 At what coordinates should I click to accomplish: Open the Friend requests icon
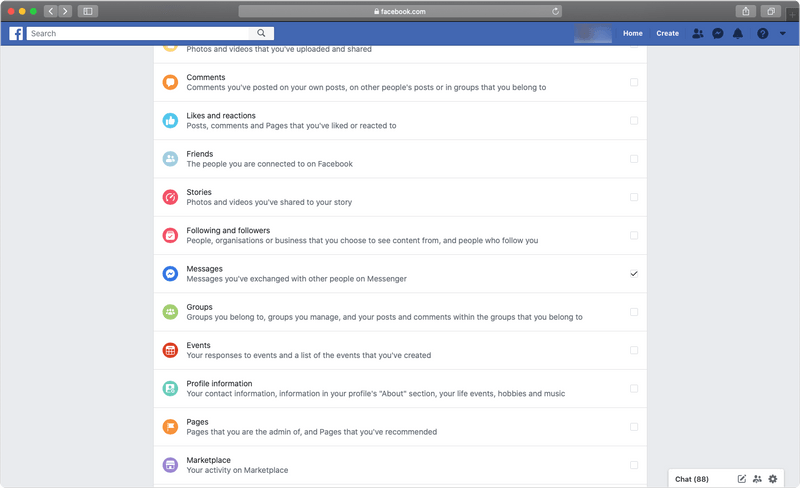(x=697, y=34)
